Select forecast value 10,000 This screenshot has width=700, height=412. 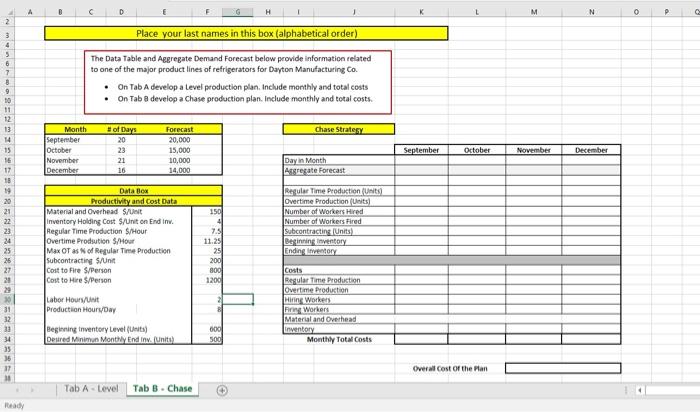point(179,160)
